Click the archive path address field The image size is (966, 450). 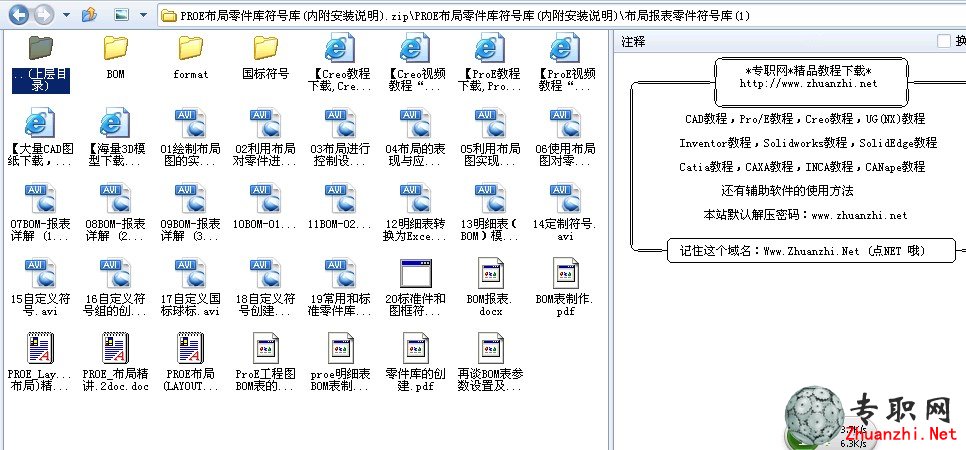tap(562, 15)
